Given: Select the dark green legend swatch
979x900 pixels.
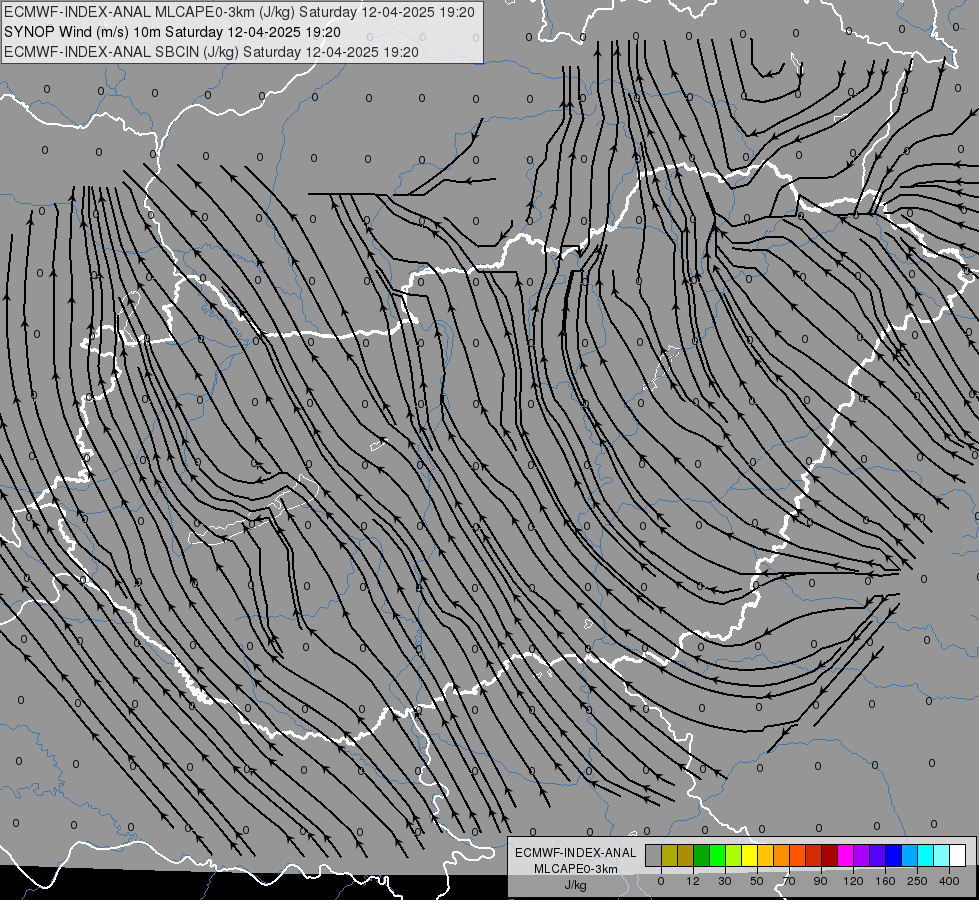Looking at the screenshot, I should tap(702, 855).
